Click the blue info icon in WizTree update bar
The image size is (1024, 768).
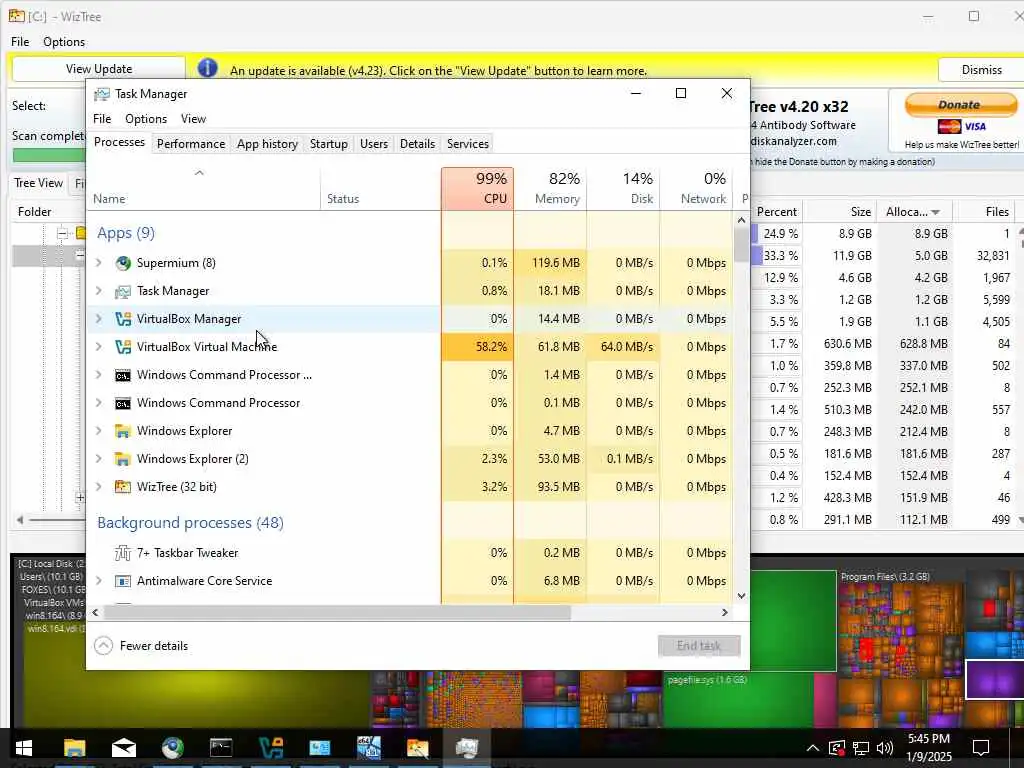tap(207, 68)
